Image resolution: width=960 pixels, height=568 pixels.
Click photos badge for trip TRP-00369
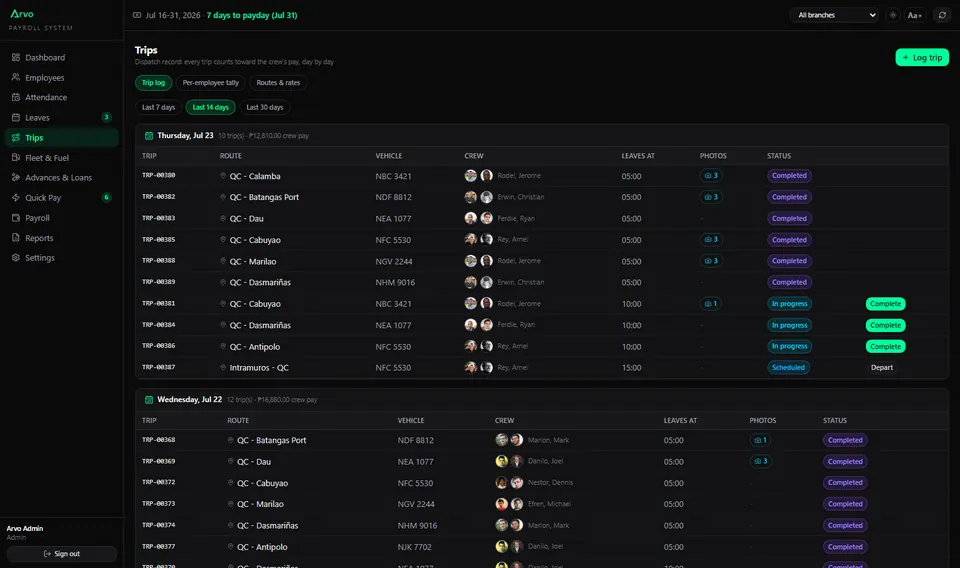[761, 462]
